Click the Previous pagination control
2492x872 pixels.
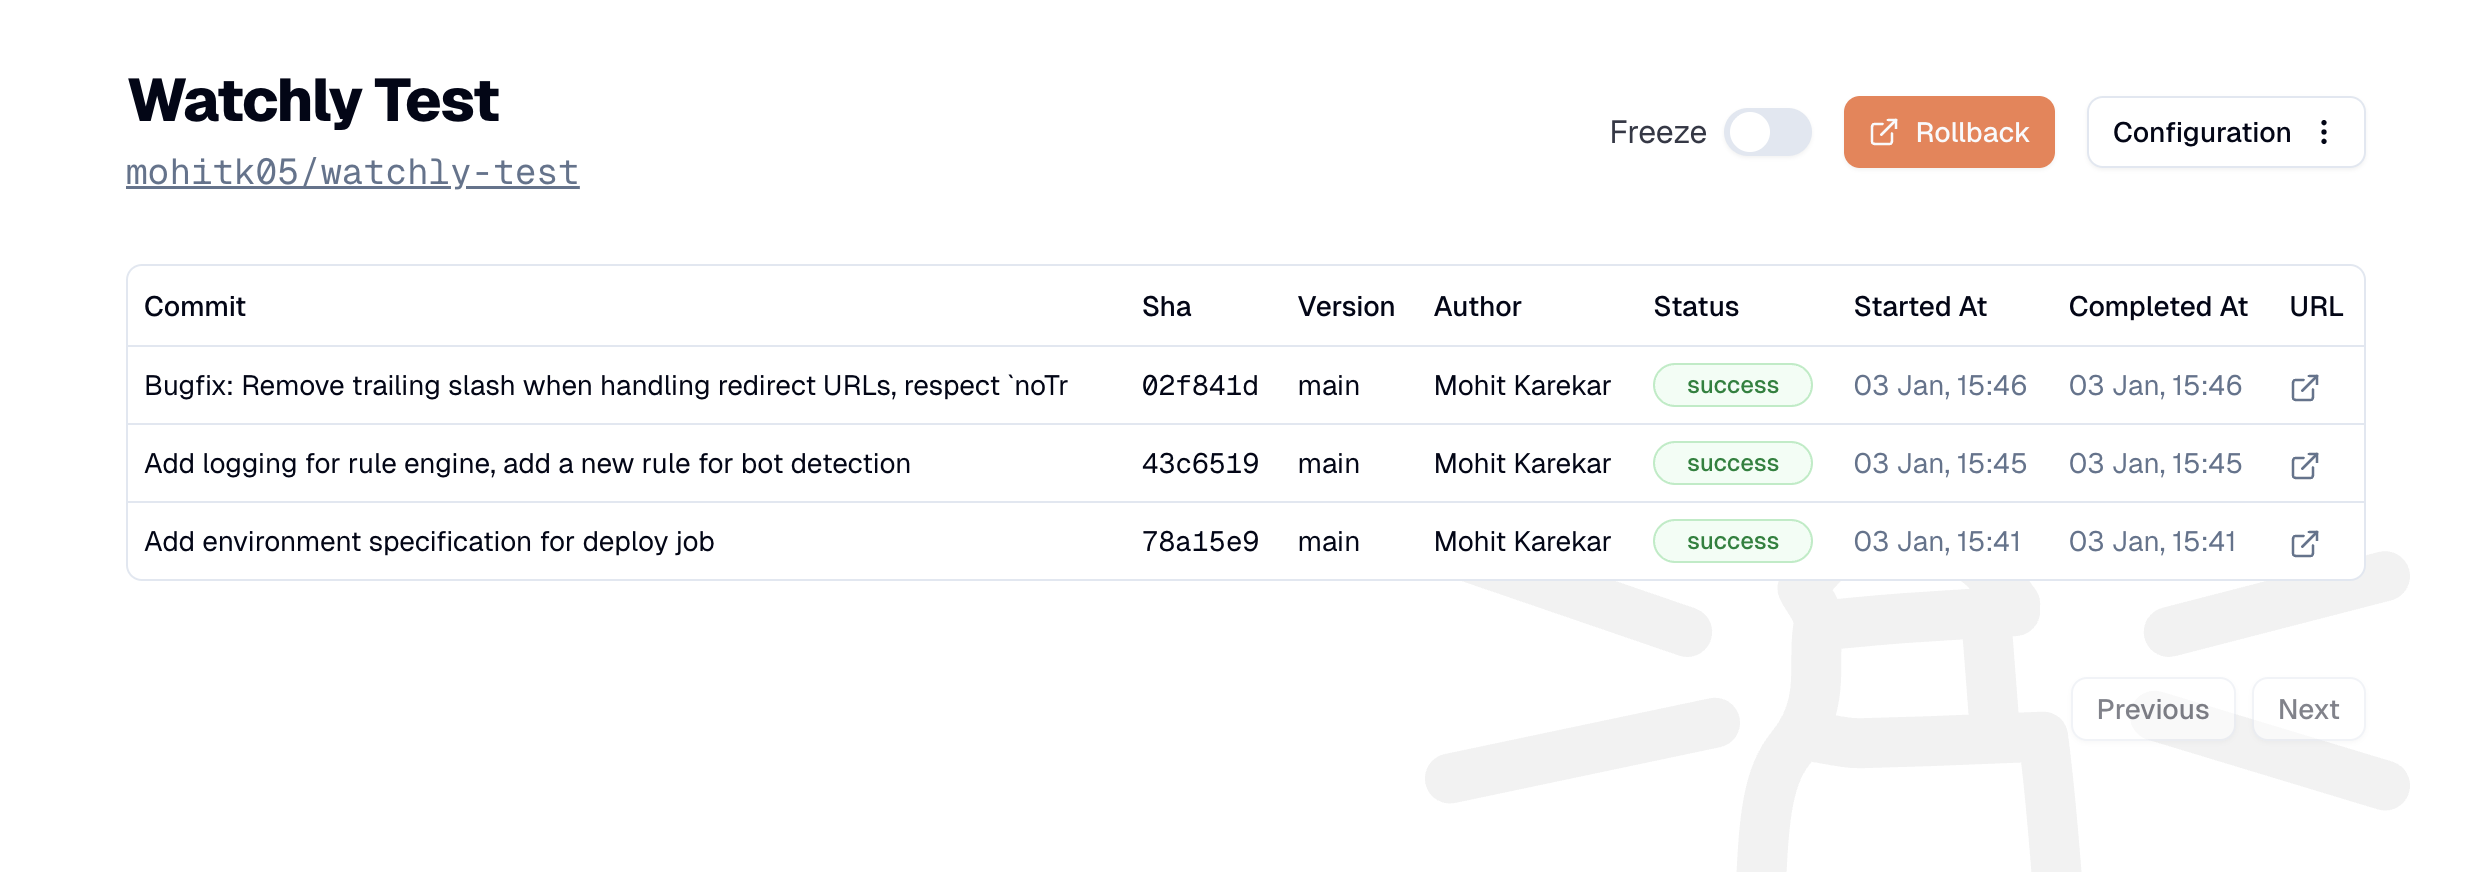(x=2153, y=708)
